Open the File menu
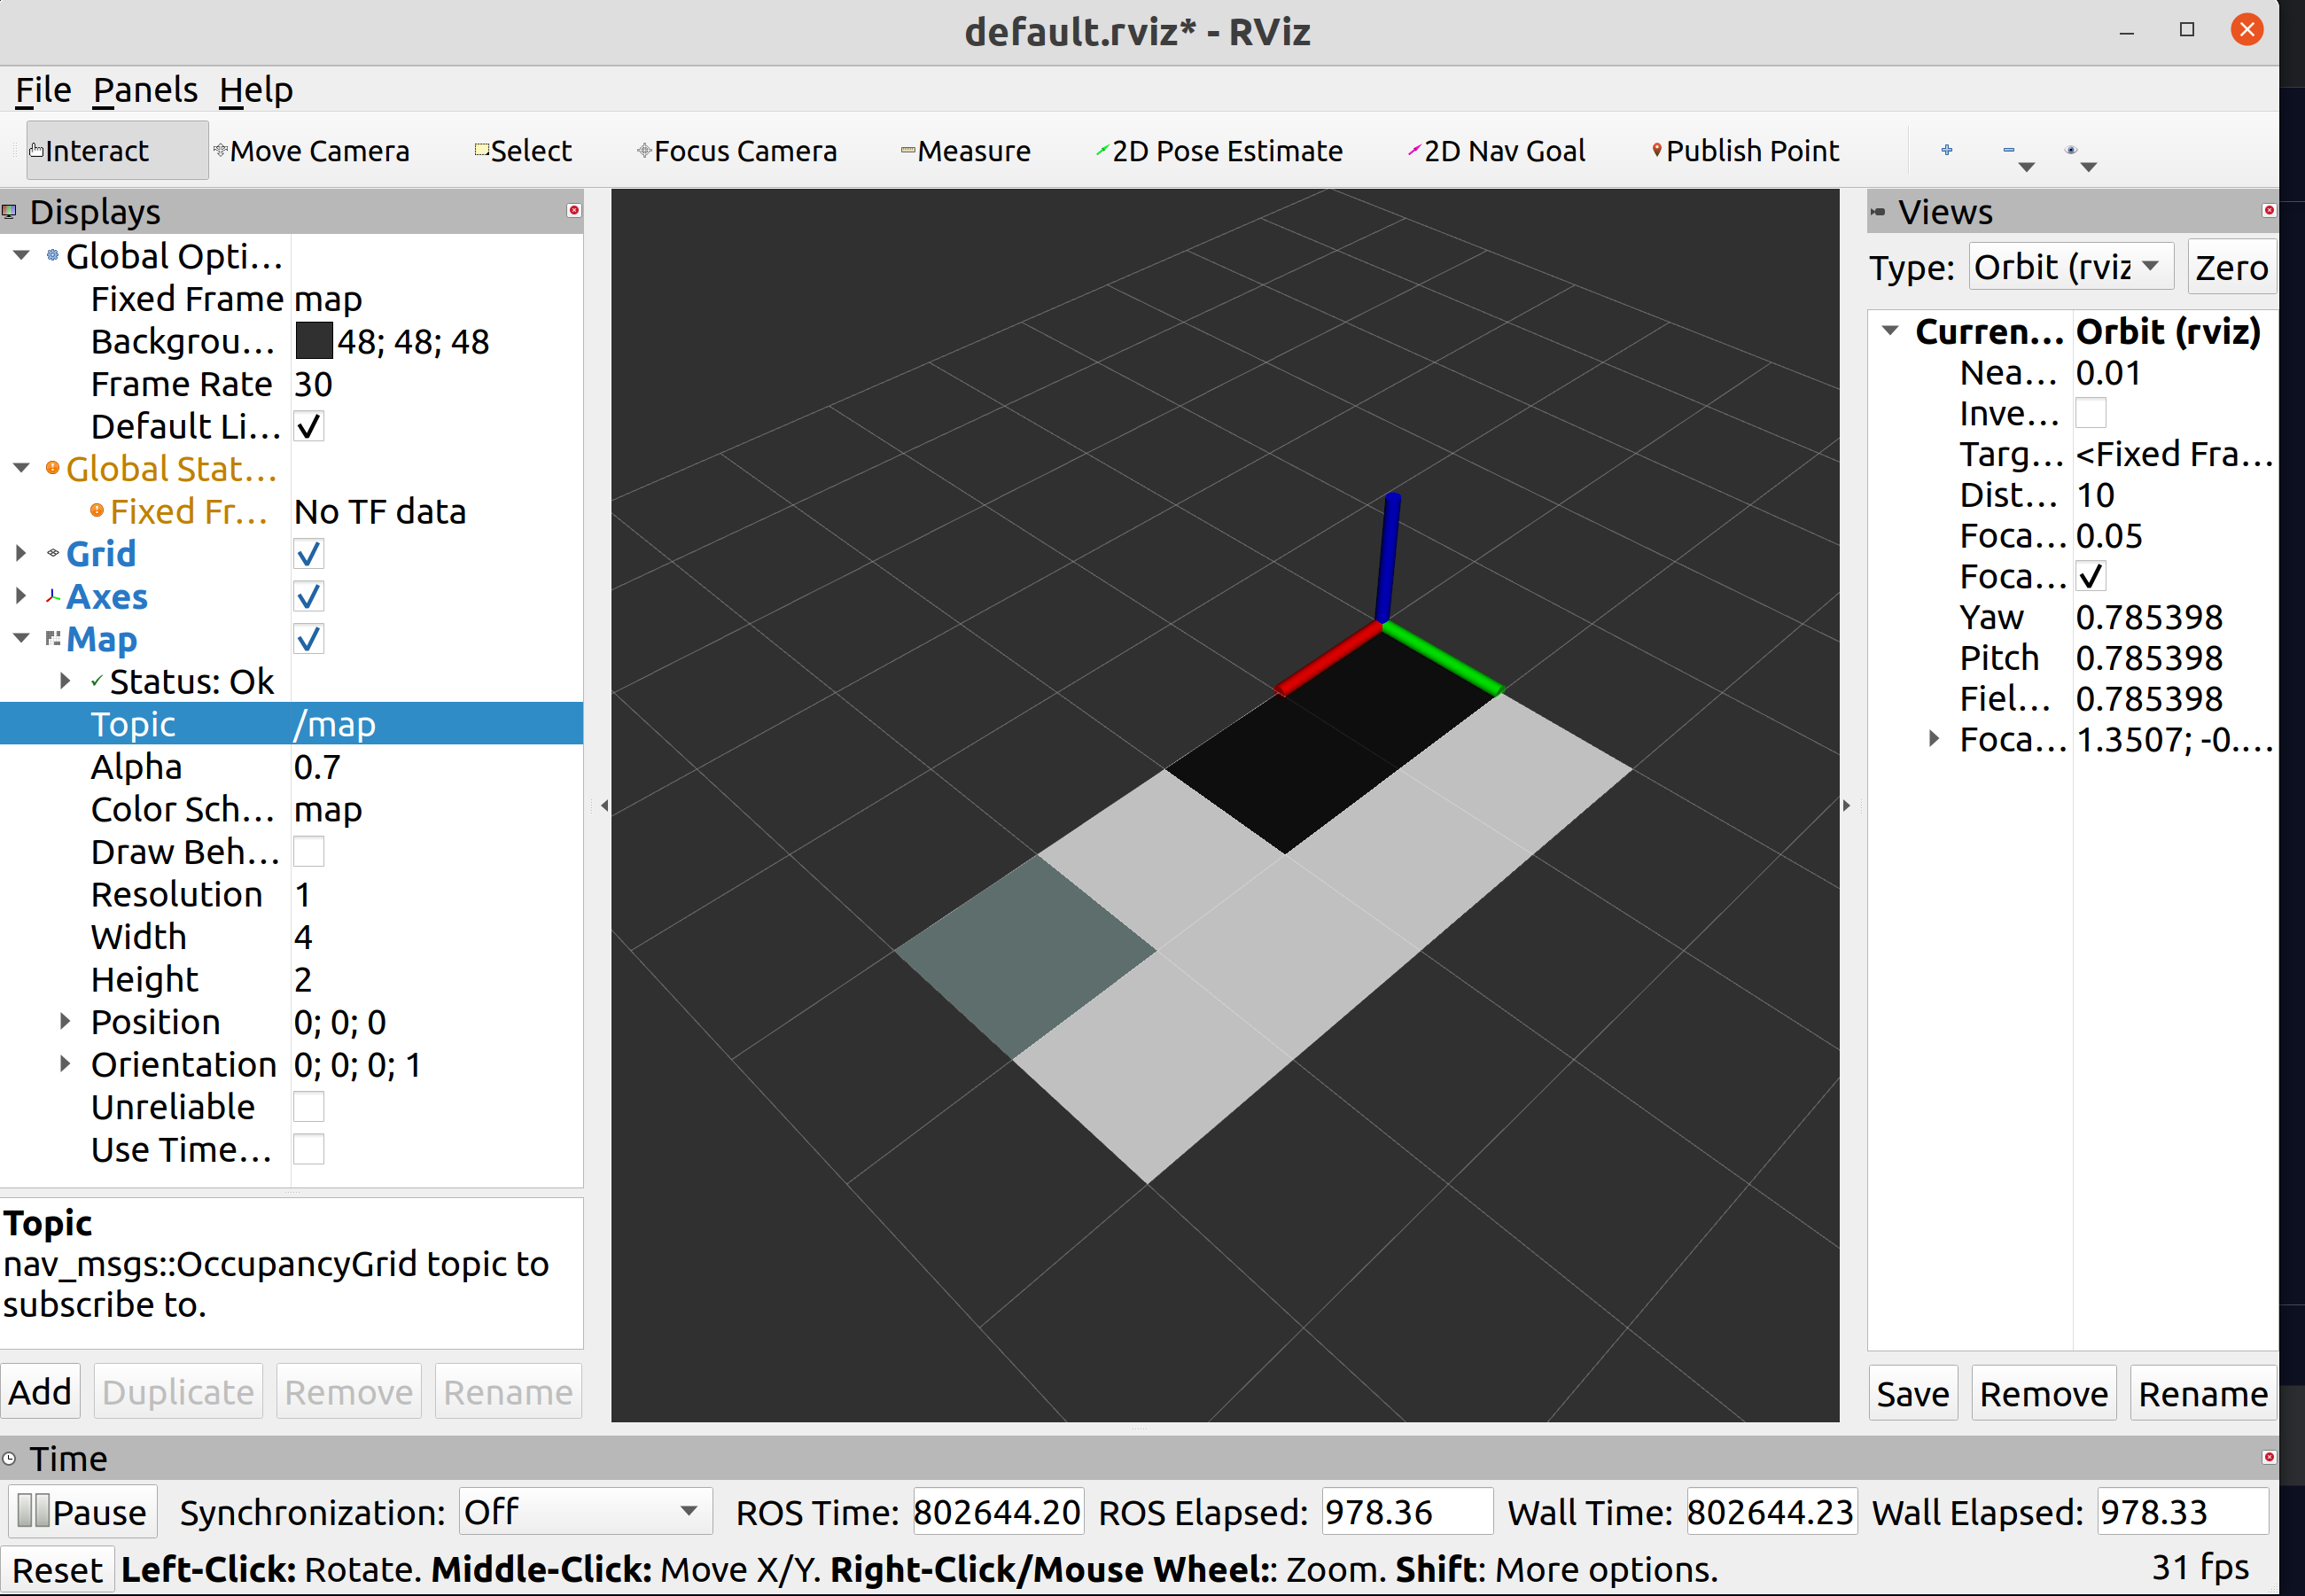2305x1596 pixels. coord(43,90)
